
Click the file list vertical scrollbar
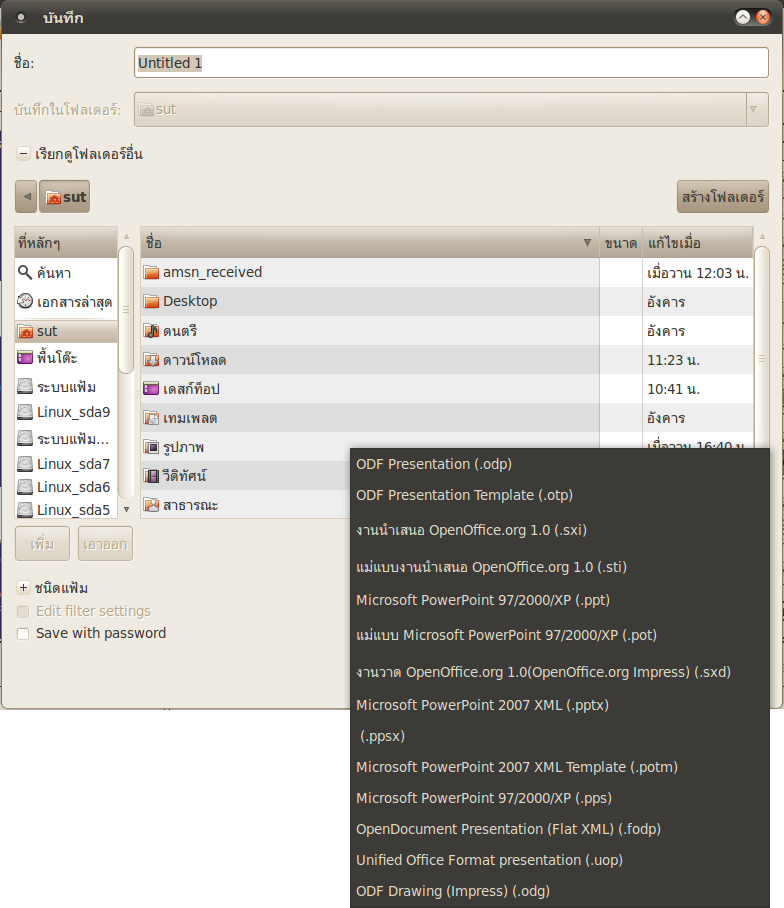(762, 347)
